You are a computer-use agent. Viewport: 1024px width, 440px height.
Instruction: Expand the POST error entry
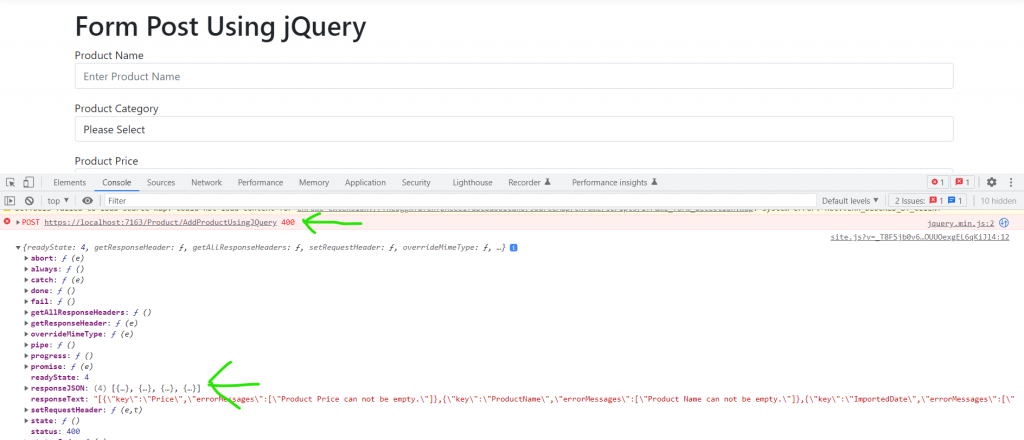click(x=18, y=222)
